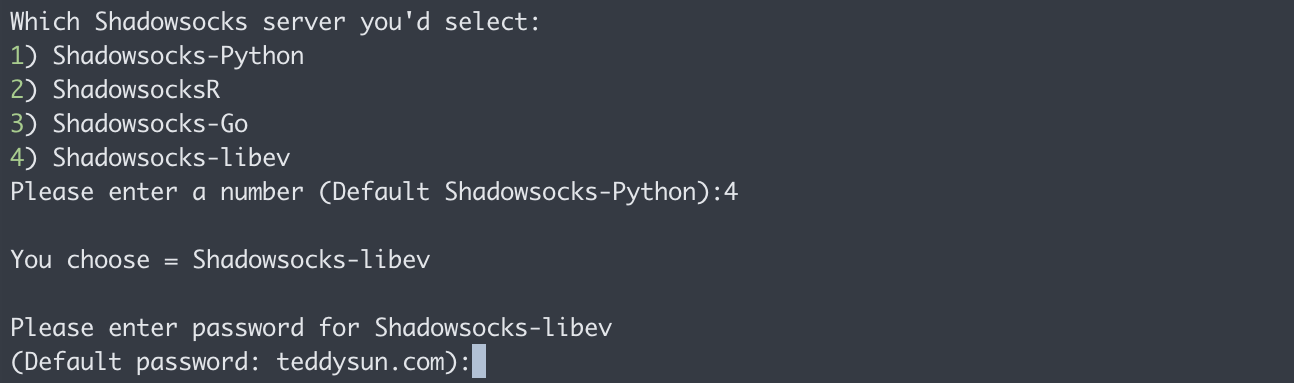The image size is (1294, 383).
Task: Click the entered number 4 after the prompt
Action: pos(731,192)
